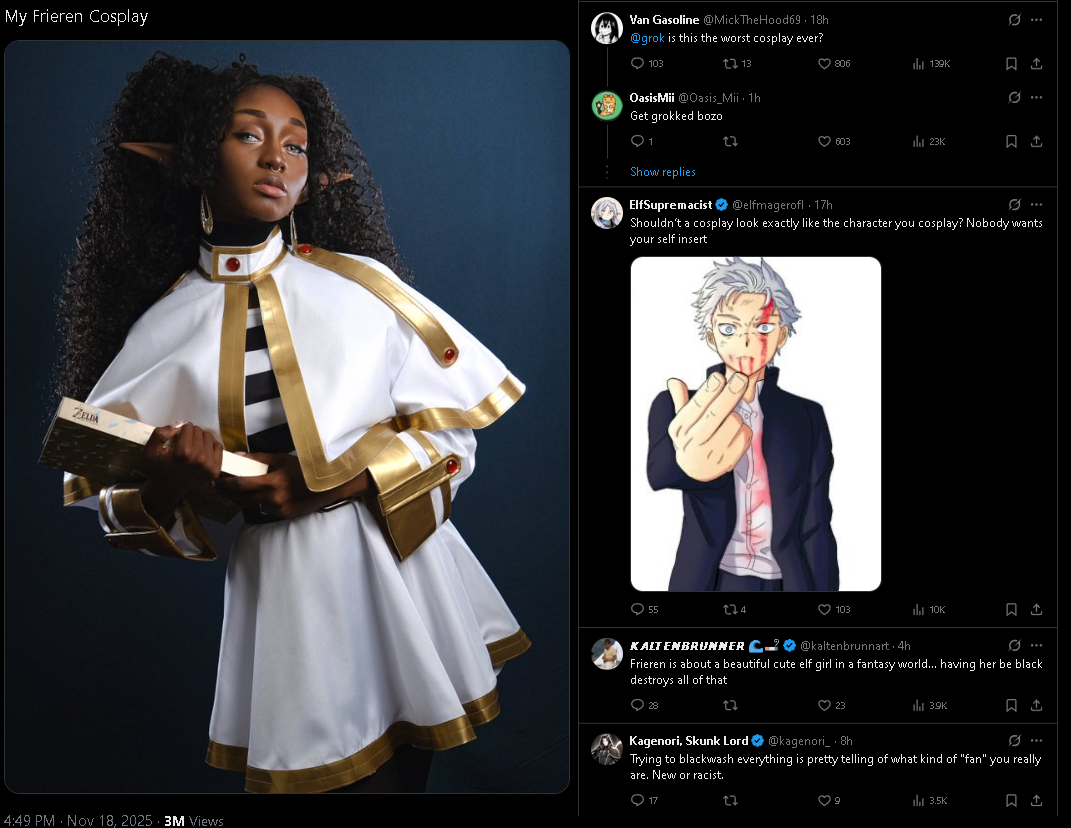This screenshot has width=1071, height=828.
Task: Open more menu on ElfSupremacist's post
Action: pos(1036,204)
